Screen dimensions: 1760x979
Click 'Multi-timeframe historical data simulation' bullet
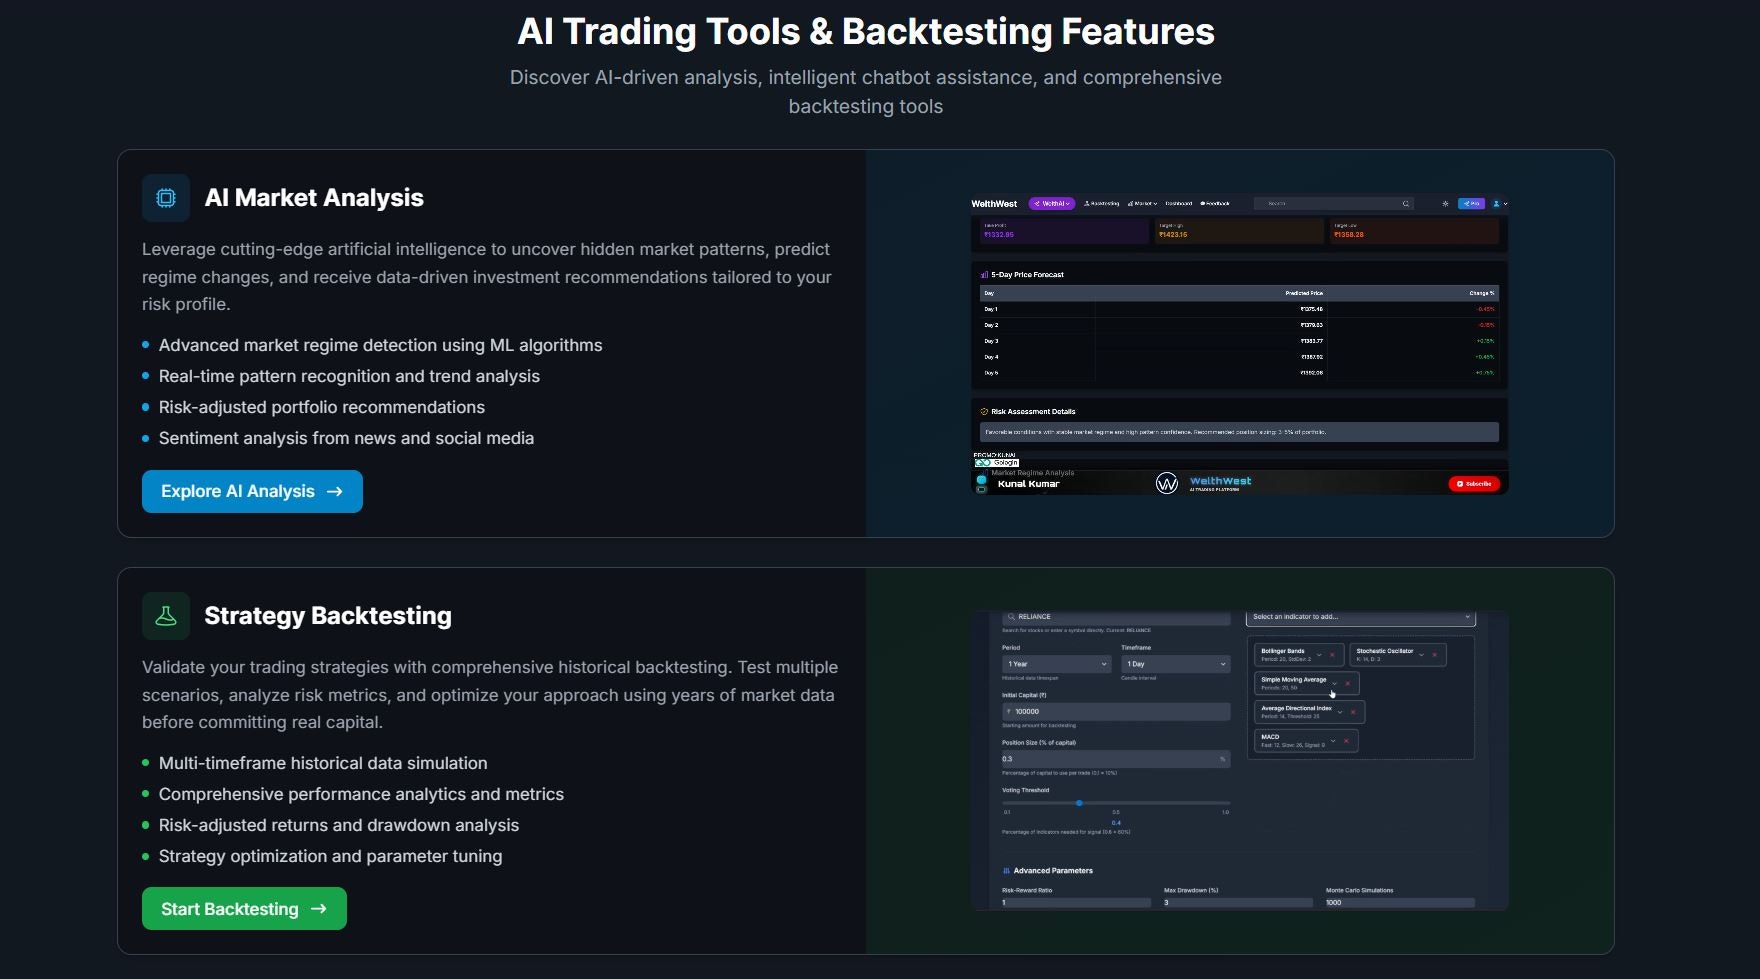coord(323,763)
